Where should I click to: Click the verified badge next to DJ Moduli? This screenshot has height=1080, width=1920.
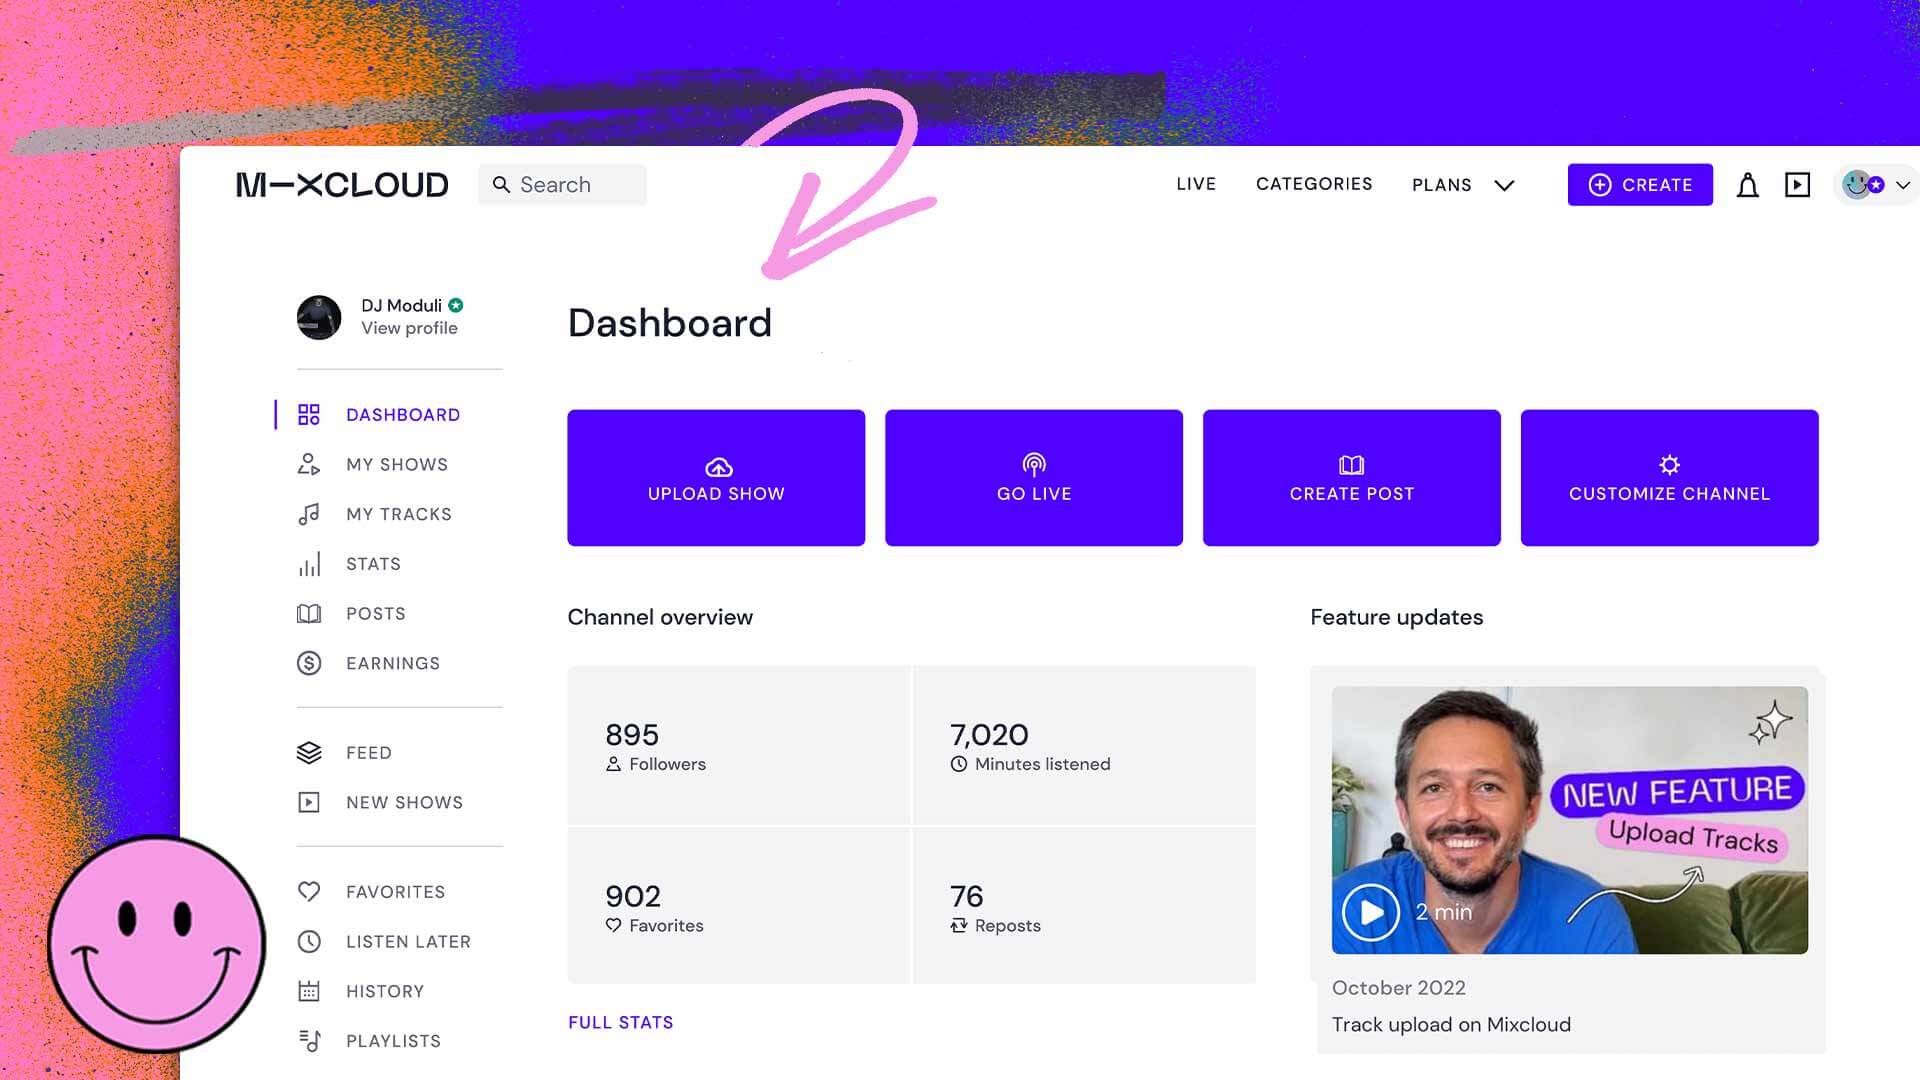(x=456, y=305)
